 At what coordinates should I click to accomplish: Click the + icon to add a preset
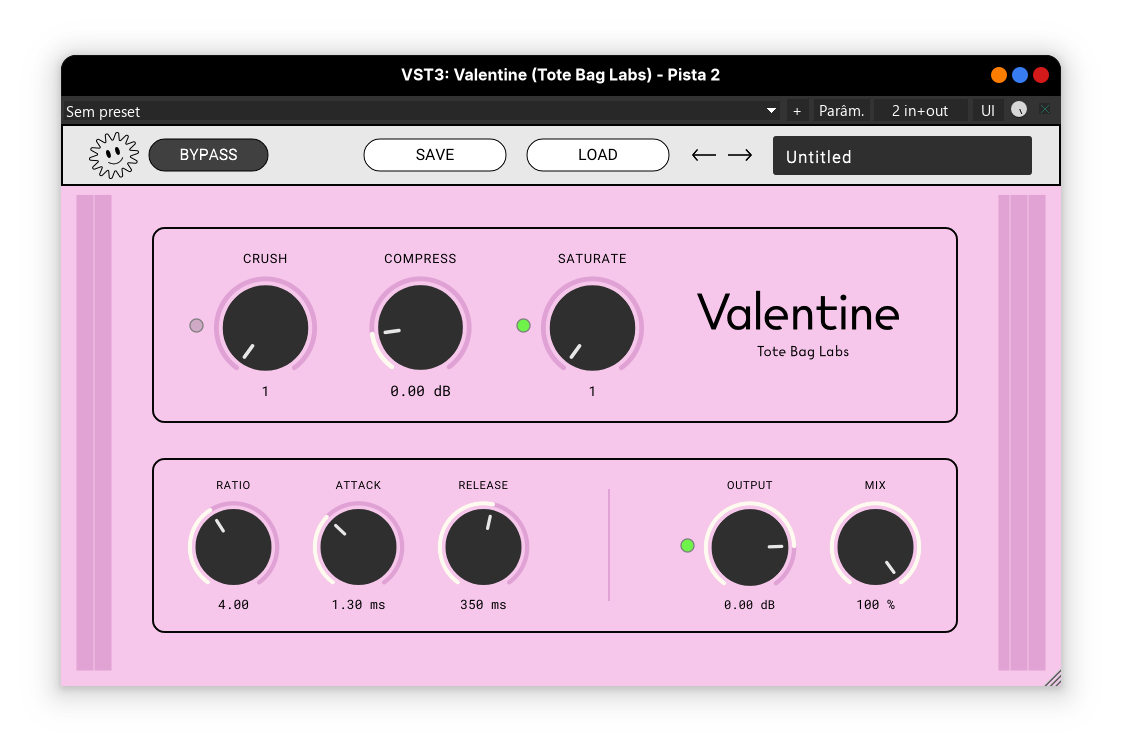[796, 110]
